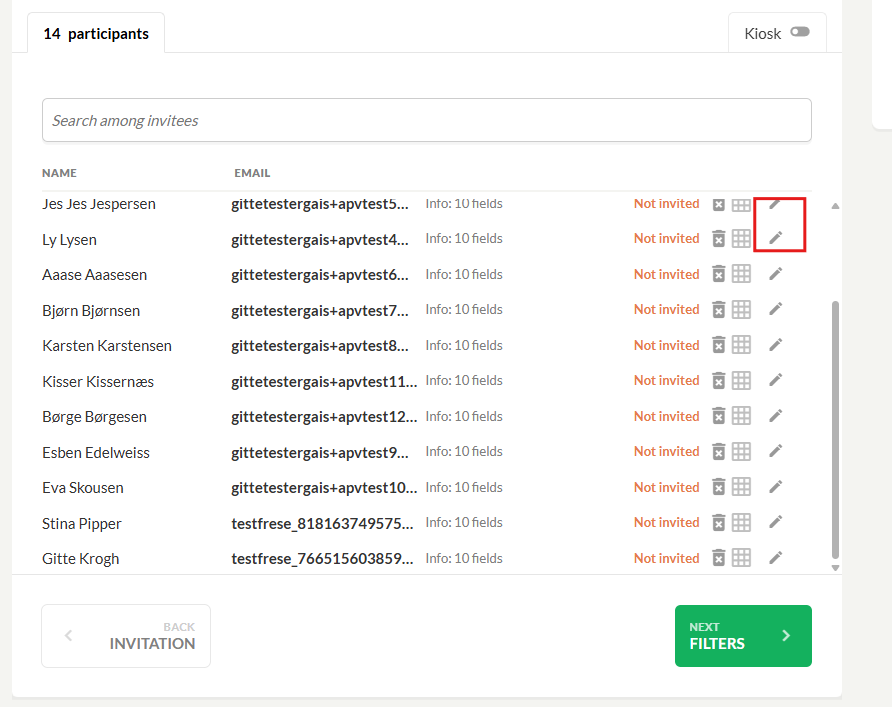Edit Eva Skousen using pencil icon
Screen dimensions: 892x707
(x=776, y=487)
